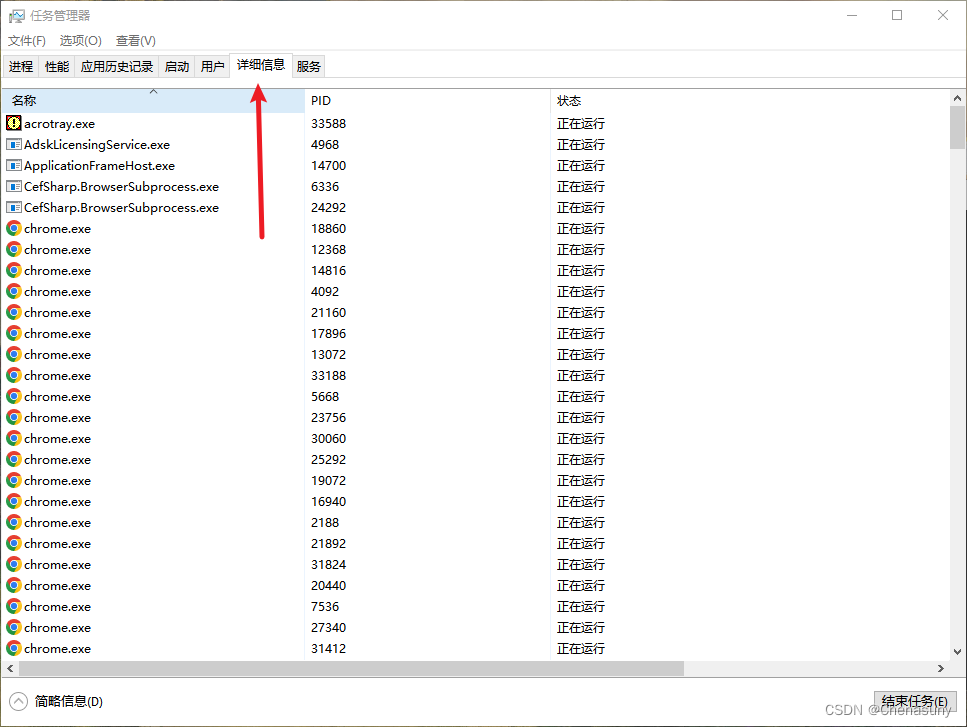Click PID value 14700
The width and height of the screenshot is (967, 727).
[x=329, y=165]
